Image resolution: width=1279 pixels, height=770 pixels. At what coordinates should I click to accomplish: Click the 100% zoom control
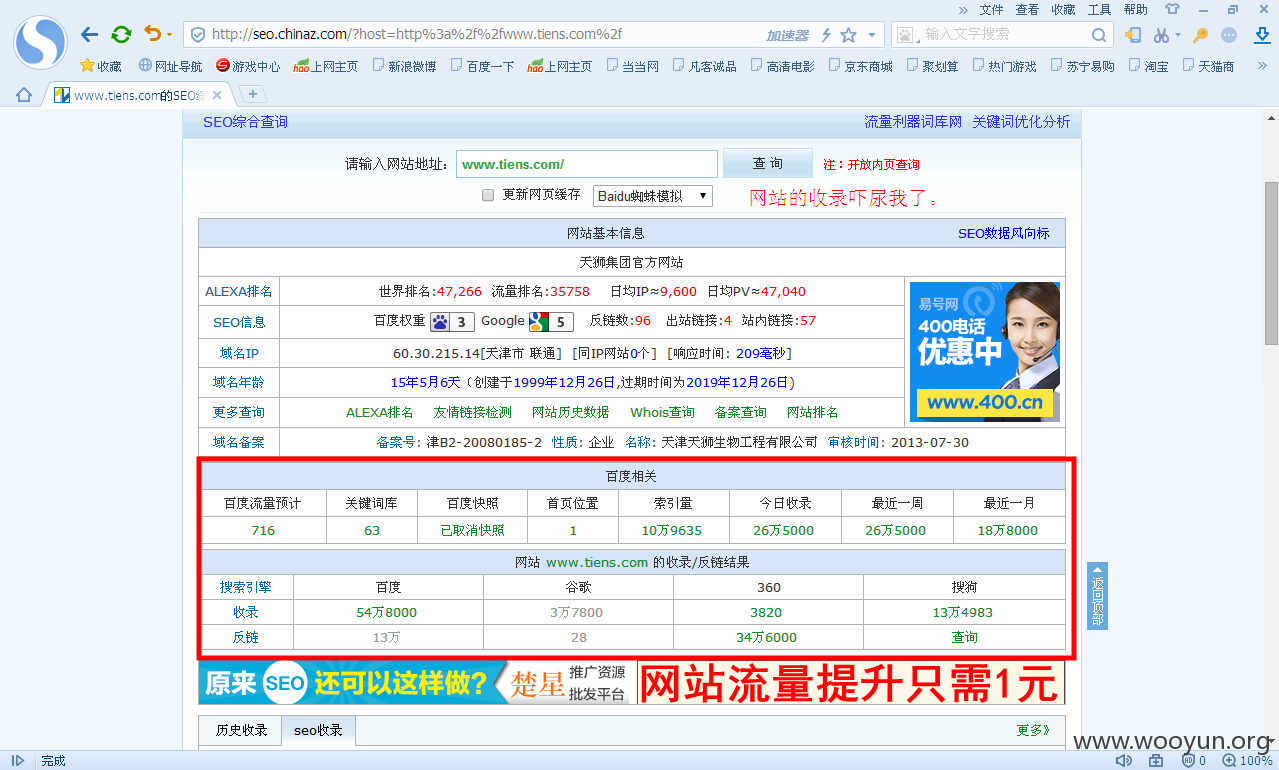click(x=1246, y=761)
